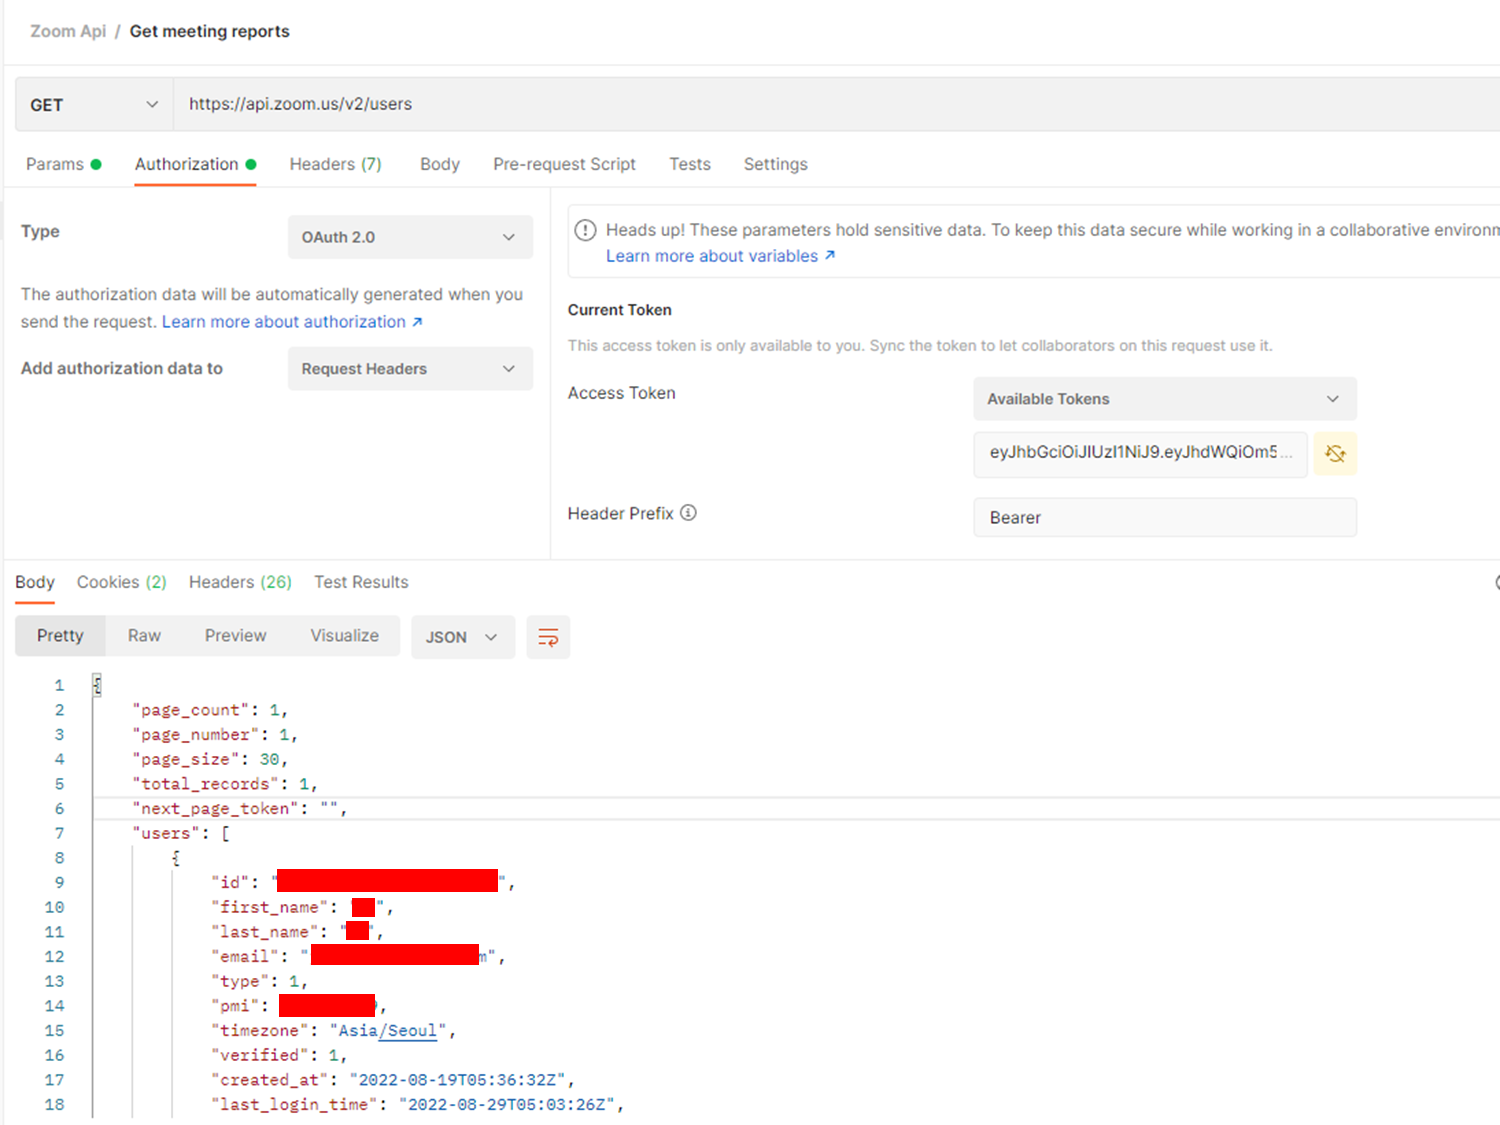This screenshot has width=1500, height=1125.
Task: Click the "created_at" timestamp value
Action: pyautogui.click(x=458, y=1080)
